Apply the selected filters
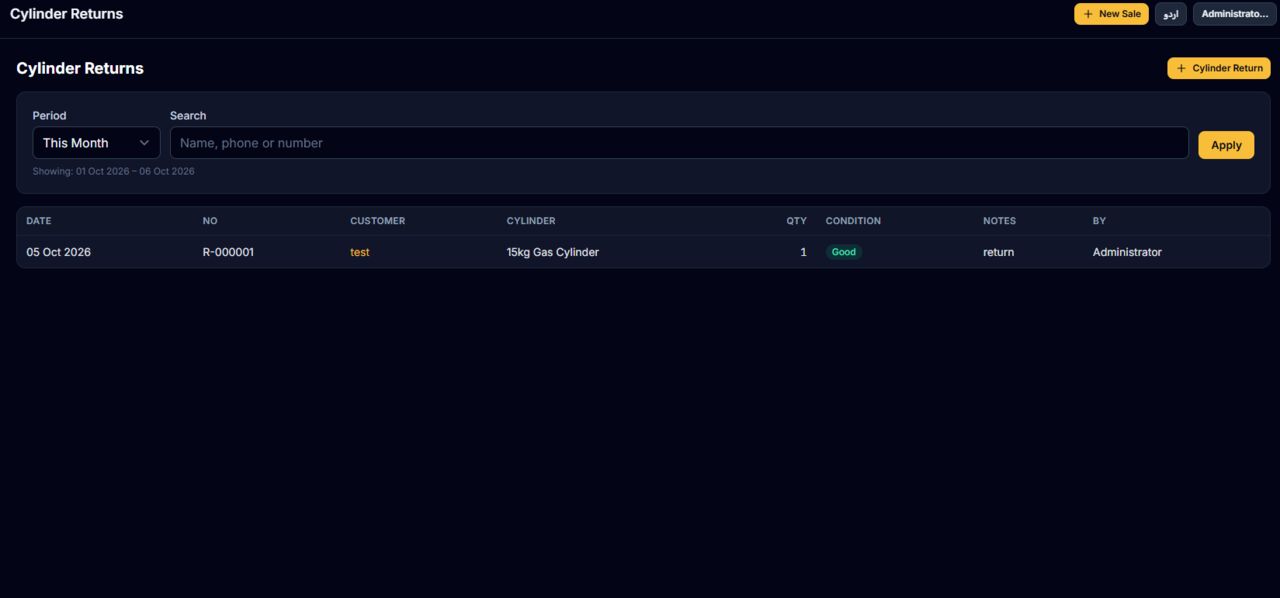1280x598 pixels. pos(1226,145)
